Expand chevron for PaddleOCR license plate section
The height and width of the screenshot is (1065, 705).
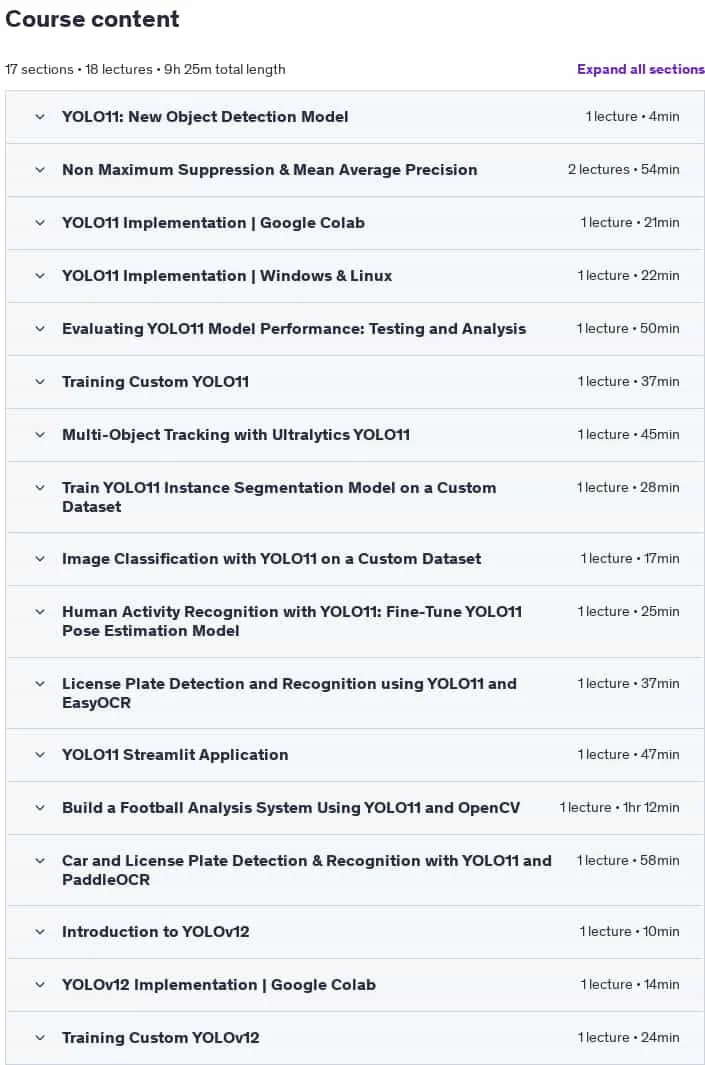pos(40,861)
